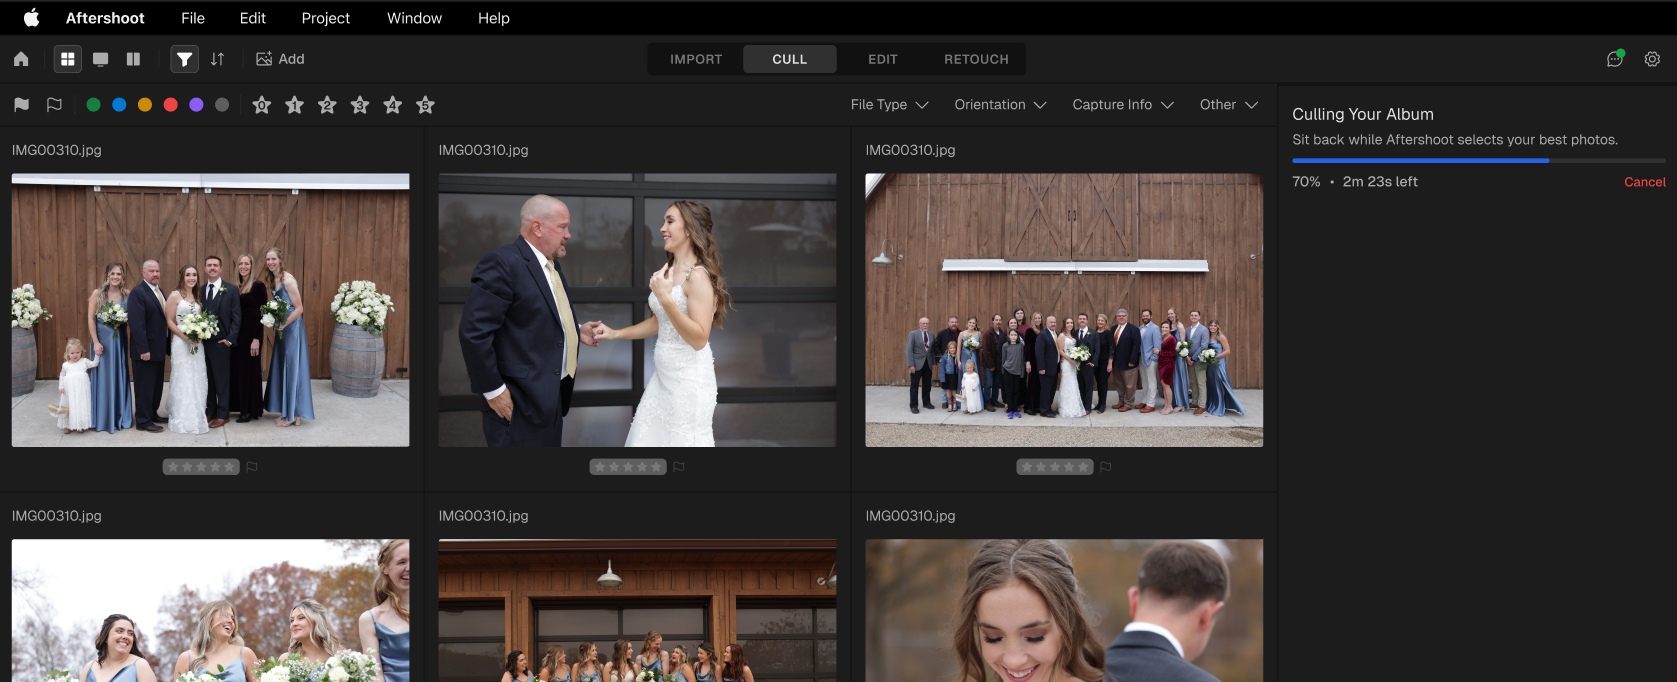The height and width of the screenshot is (682, 1677).
Task: Flag the large family group photo
Action: [1106, 467]
